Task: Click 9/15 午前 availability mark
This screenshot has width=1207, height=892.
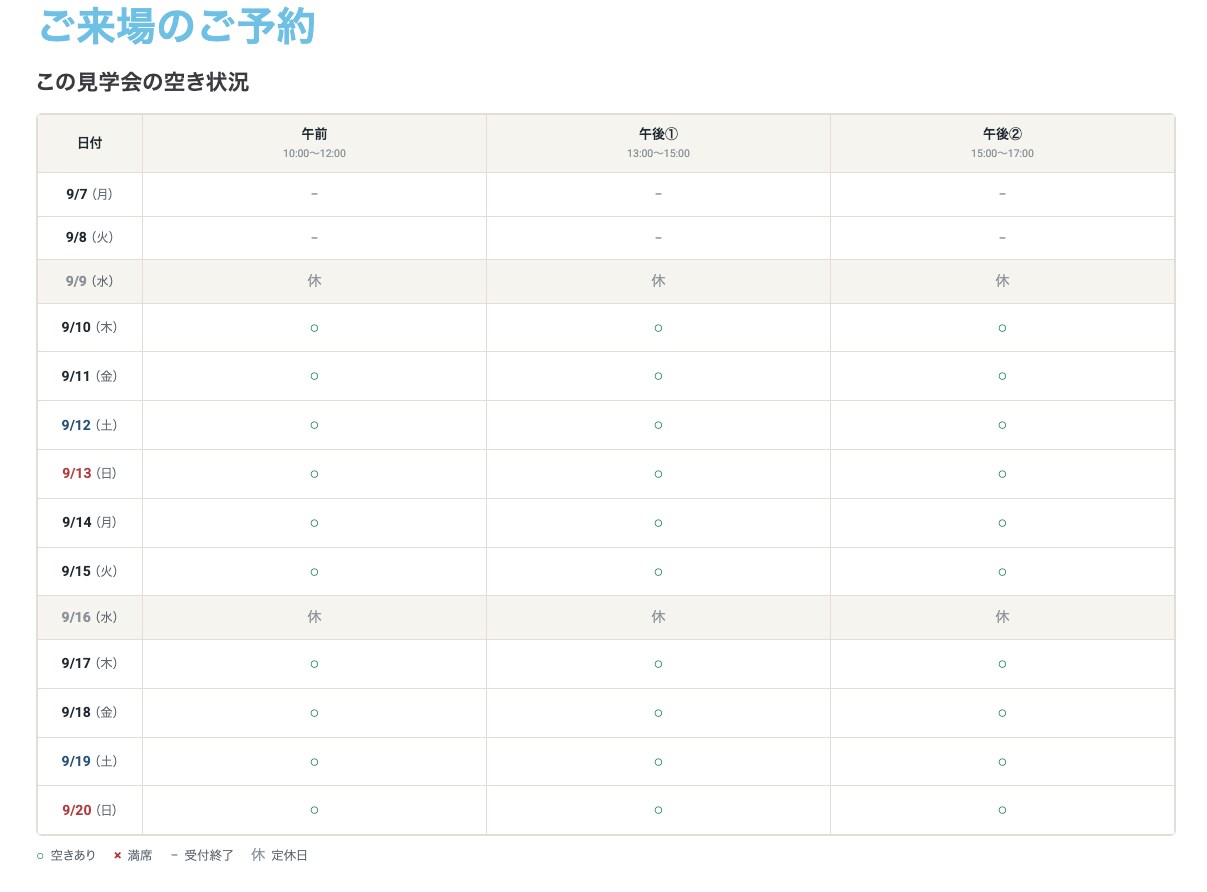Action: [x=314, y=572]
